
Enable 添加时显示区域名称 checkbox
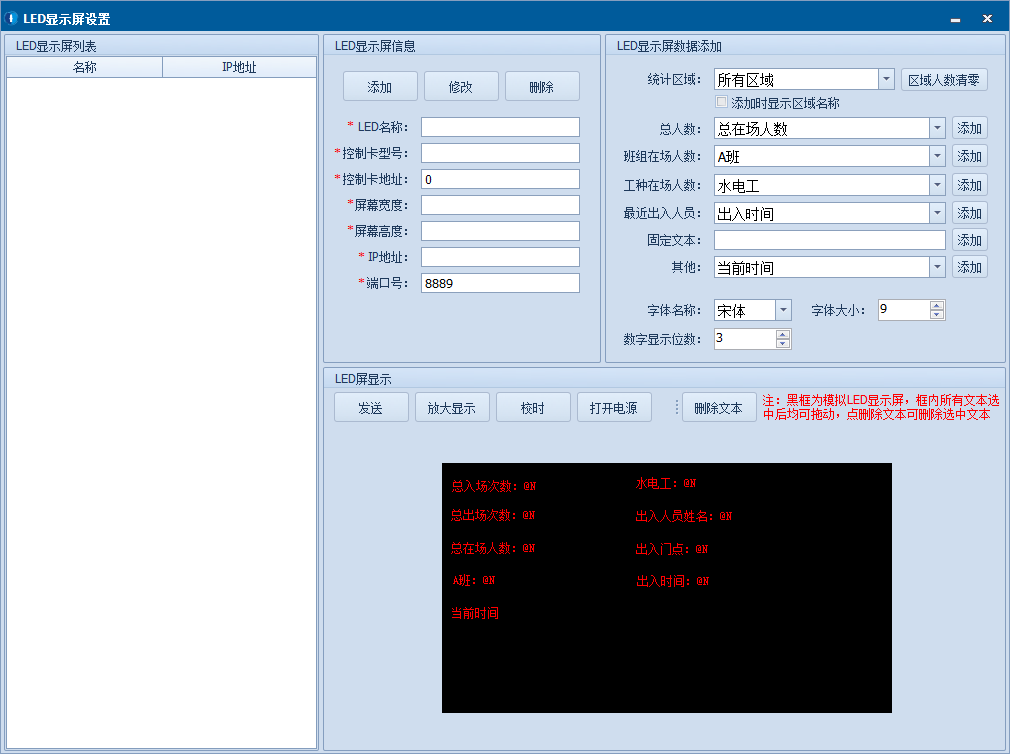coord(722,103)
